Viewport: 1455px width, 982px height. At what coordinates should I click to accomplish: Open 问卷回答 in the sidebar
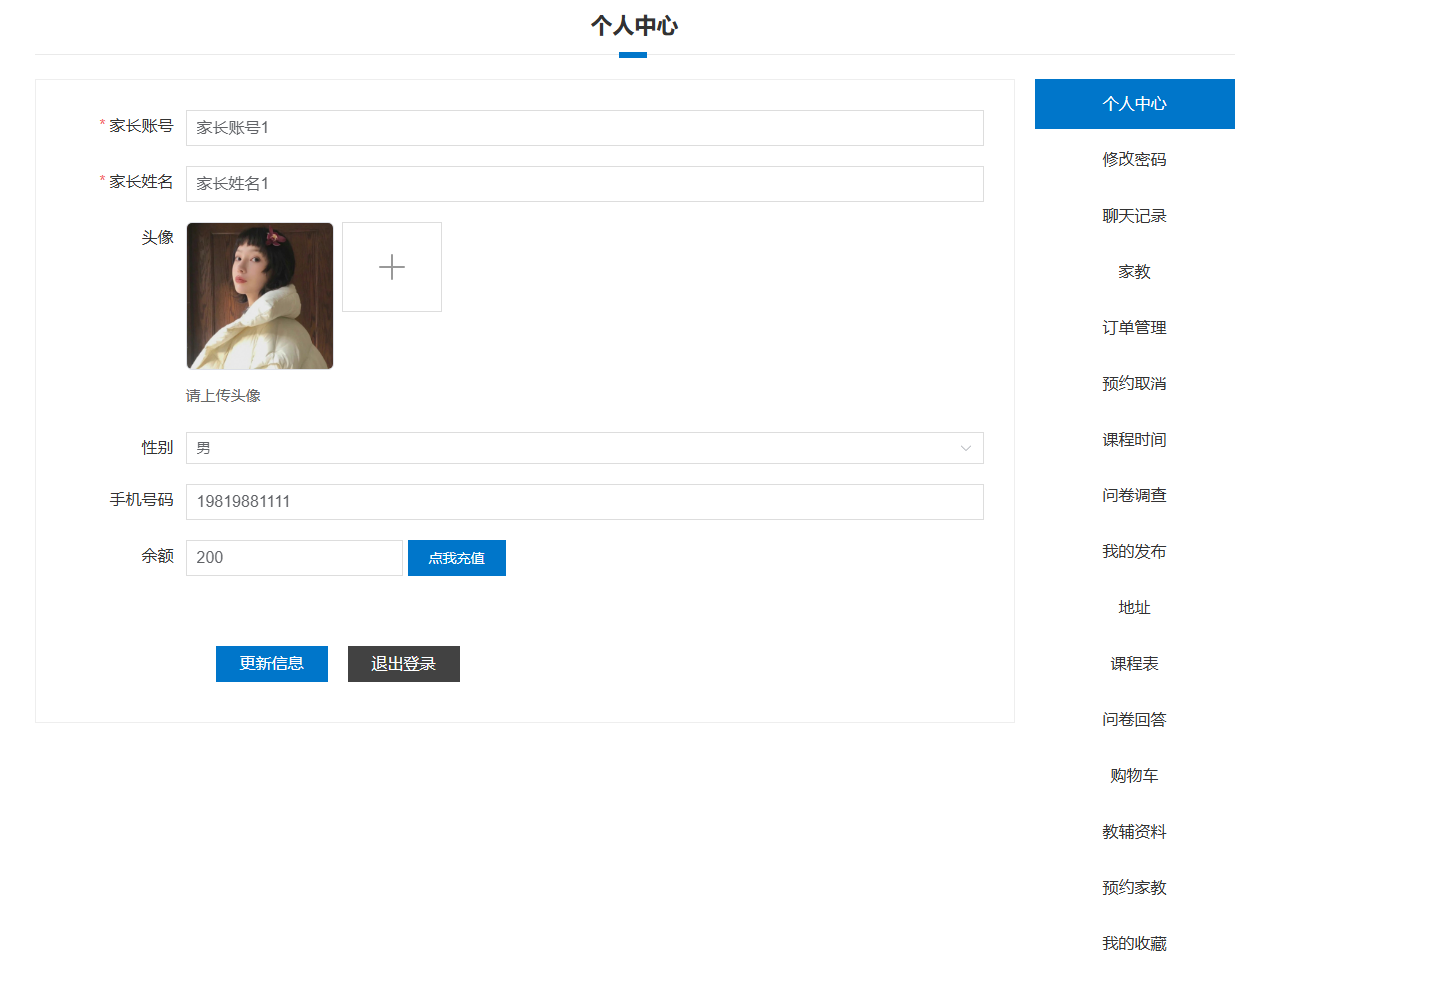tap(1134, 720)
